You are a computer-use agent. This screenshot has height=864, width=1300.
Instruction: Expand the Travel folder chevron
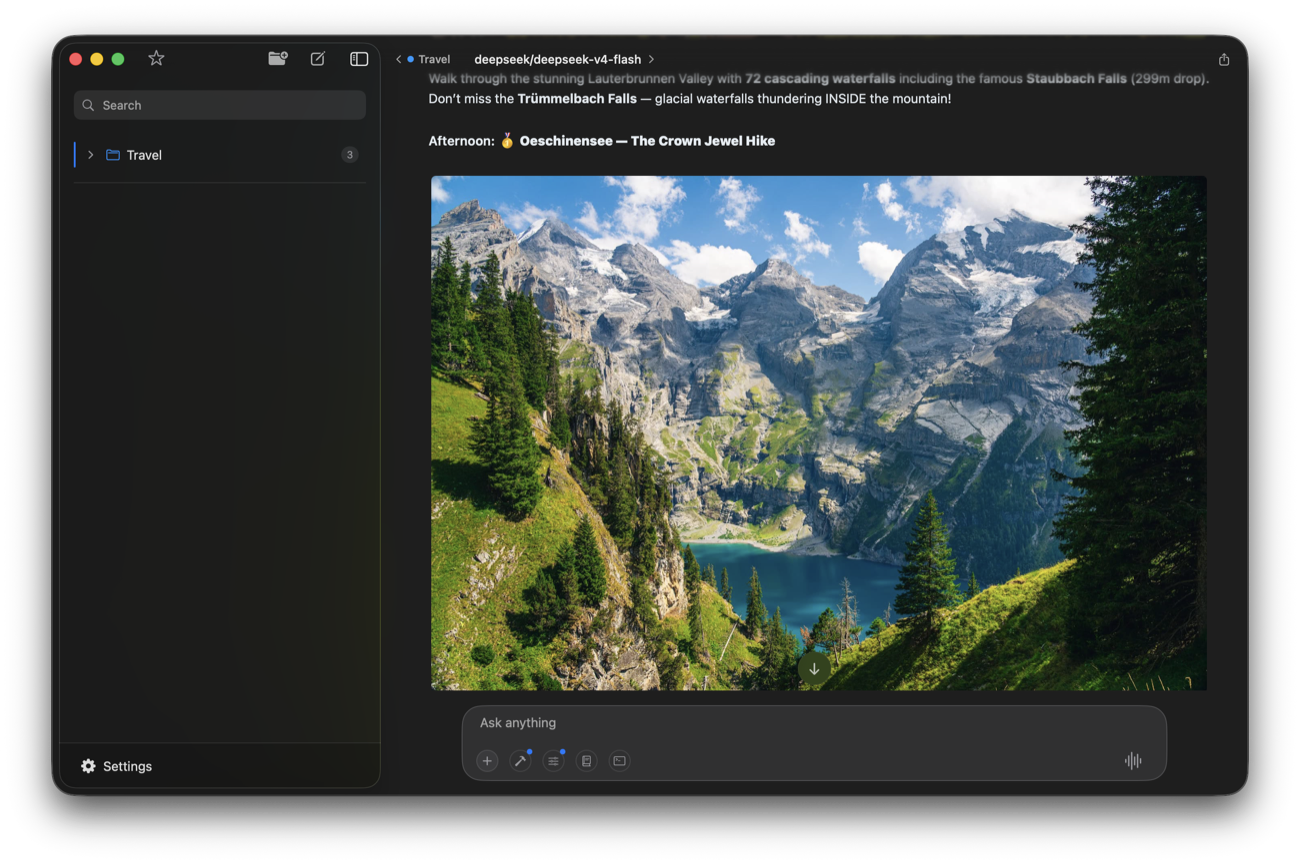tap(91, 155)
